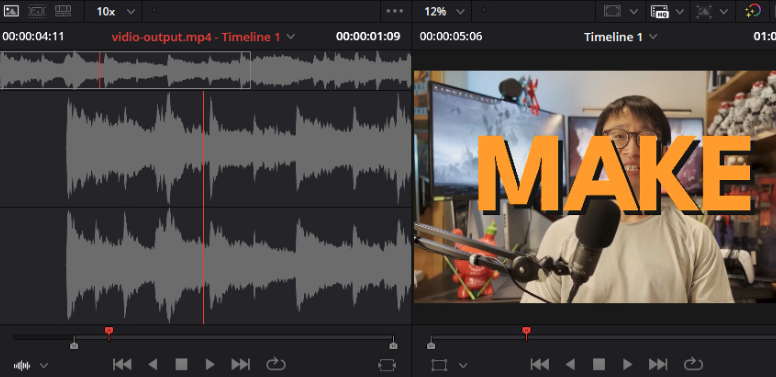Open the 10x waveform zoom dropdown
This screenshot has height=377, width=776.
pos(116,11)
